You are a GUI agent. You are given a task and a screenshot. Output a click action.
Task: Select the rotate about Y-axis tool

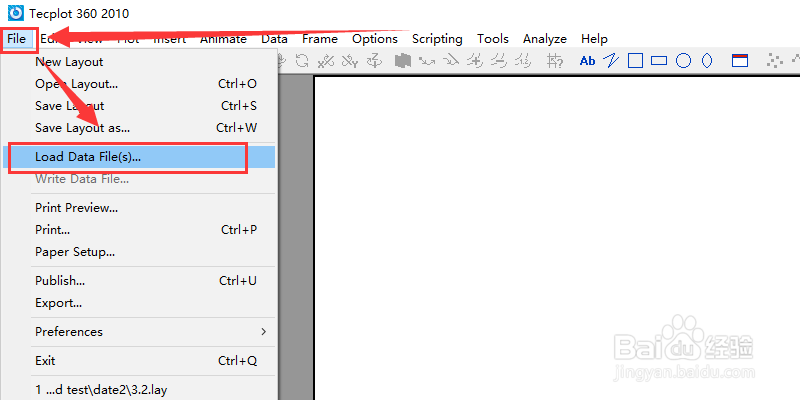coord(349,61)
